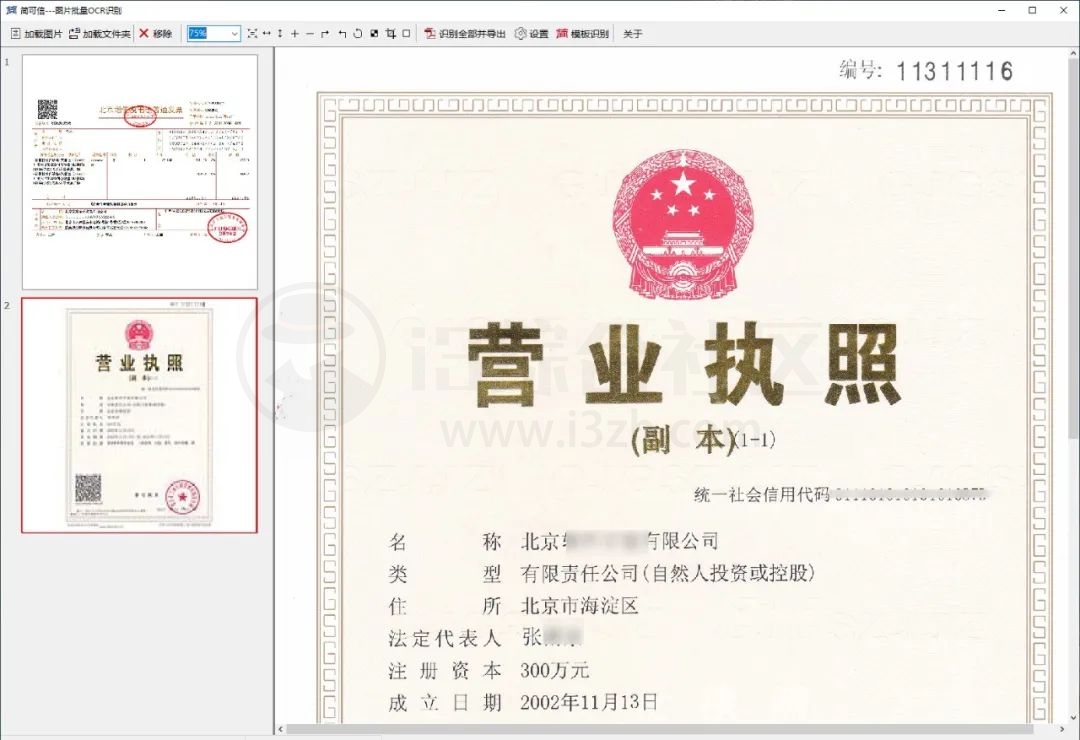Select the invoice thumbnail number 1
The image size is (1080, 740).
tap(140, 172)
